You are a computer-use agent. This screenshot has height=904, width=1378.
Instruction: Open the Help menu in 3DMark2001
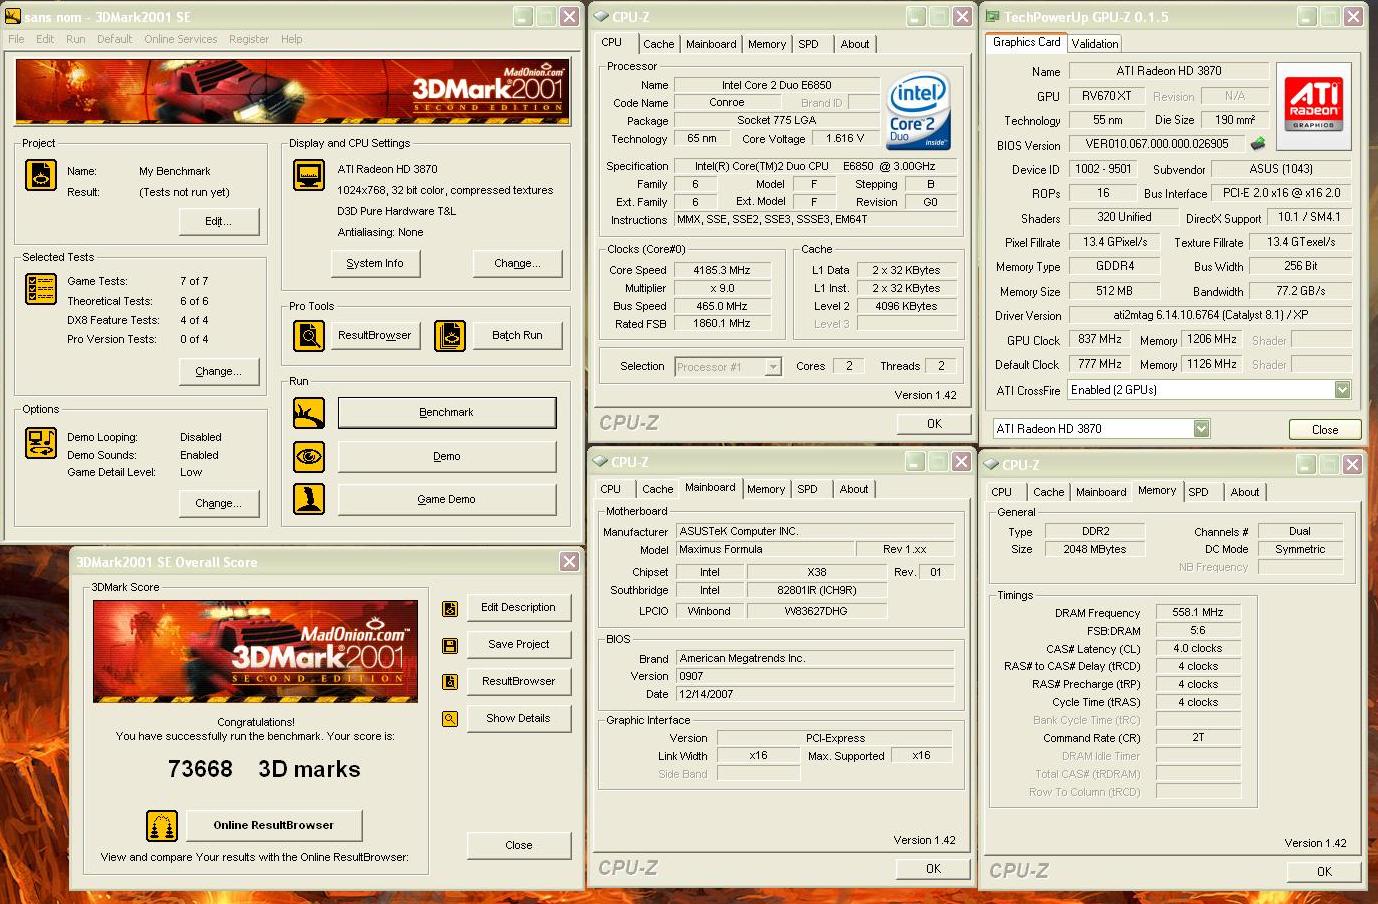tap(291, 39)
